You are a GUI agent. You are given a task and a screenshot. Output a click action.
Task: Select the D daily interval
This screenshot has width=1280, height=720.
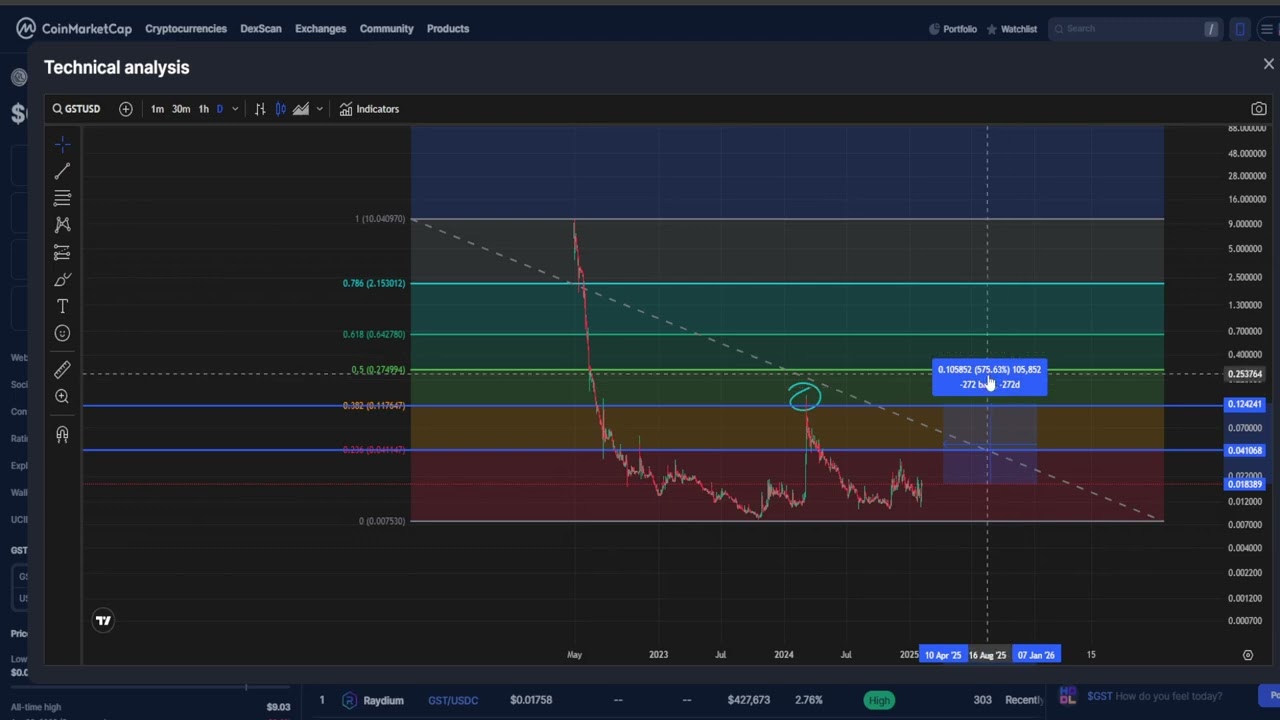pyautogui.click(x=220, y=109)
